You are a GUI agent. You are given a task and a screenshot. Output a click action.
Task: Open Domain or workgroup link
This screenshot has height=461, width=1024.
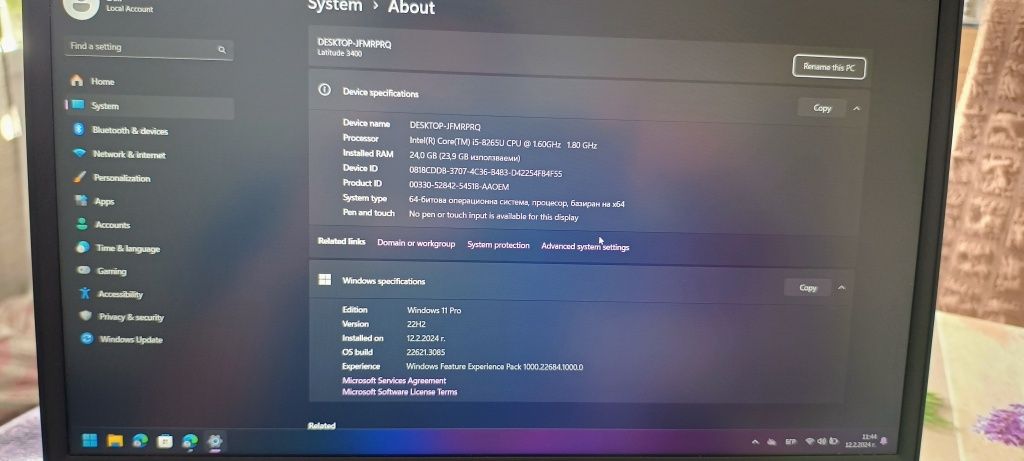pyautogui.click(x=416, y=243)
